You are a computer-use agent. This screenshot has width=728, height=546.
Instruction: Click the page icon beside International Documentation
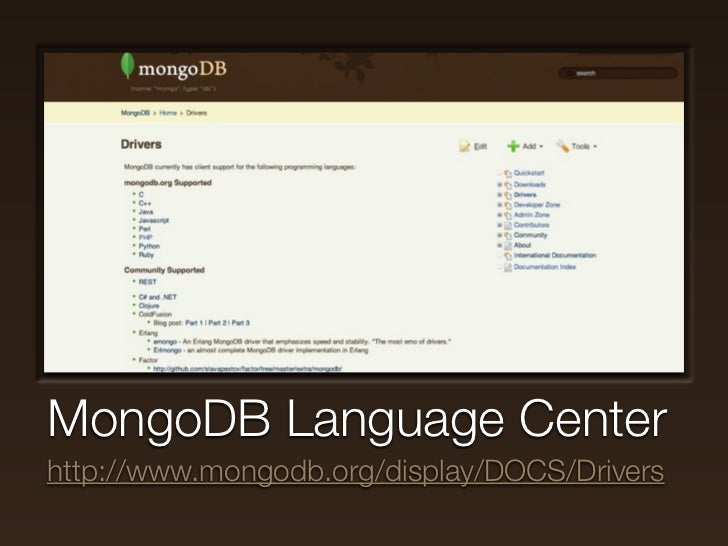pyautogui.click(x=508, y=256)
